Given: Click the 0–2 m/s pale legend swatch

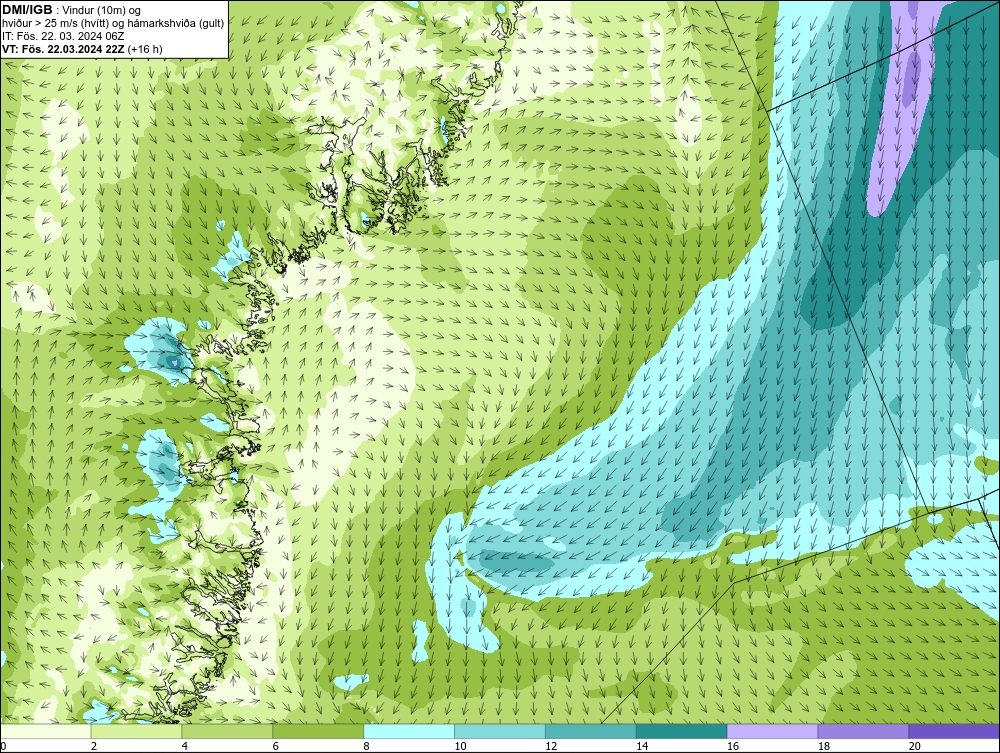Looking at the screenshot, I should tap(45, 731).
